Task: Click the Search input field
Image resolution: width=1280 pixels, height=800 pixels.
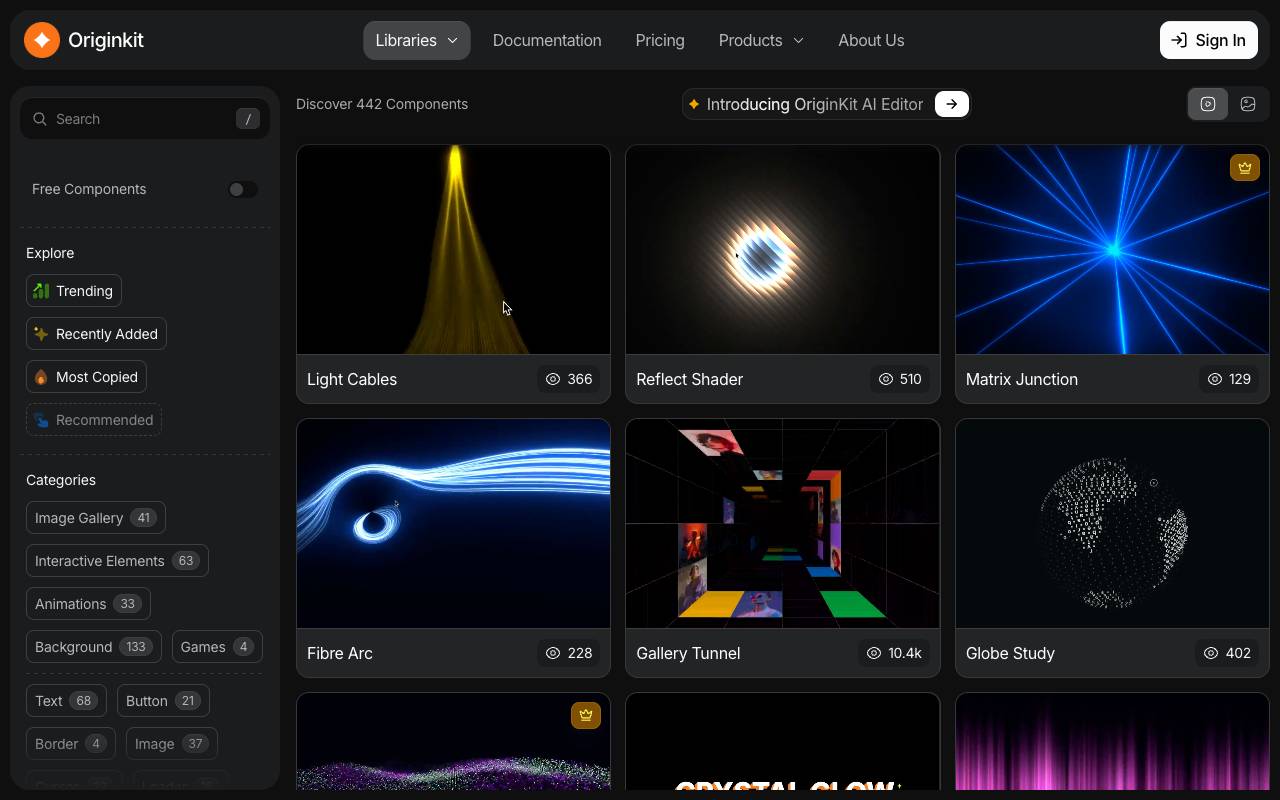Action: pos(145,119)
